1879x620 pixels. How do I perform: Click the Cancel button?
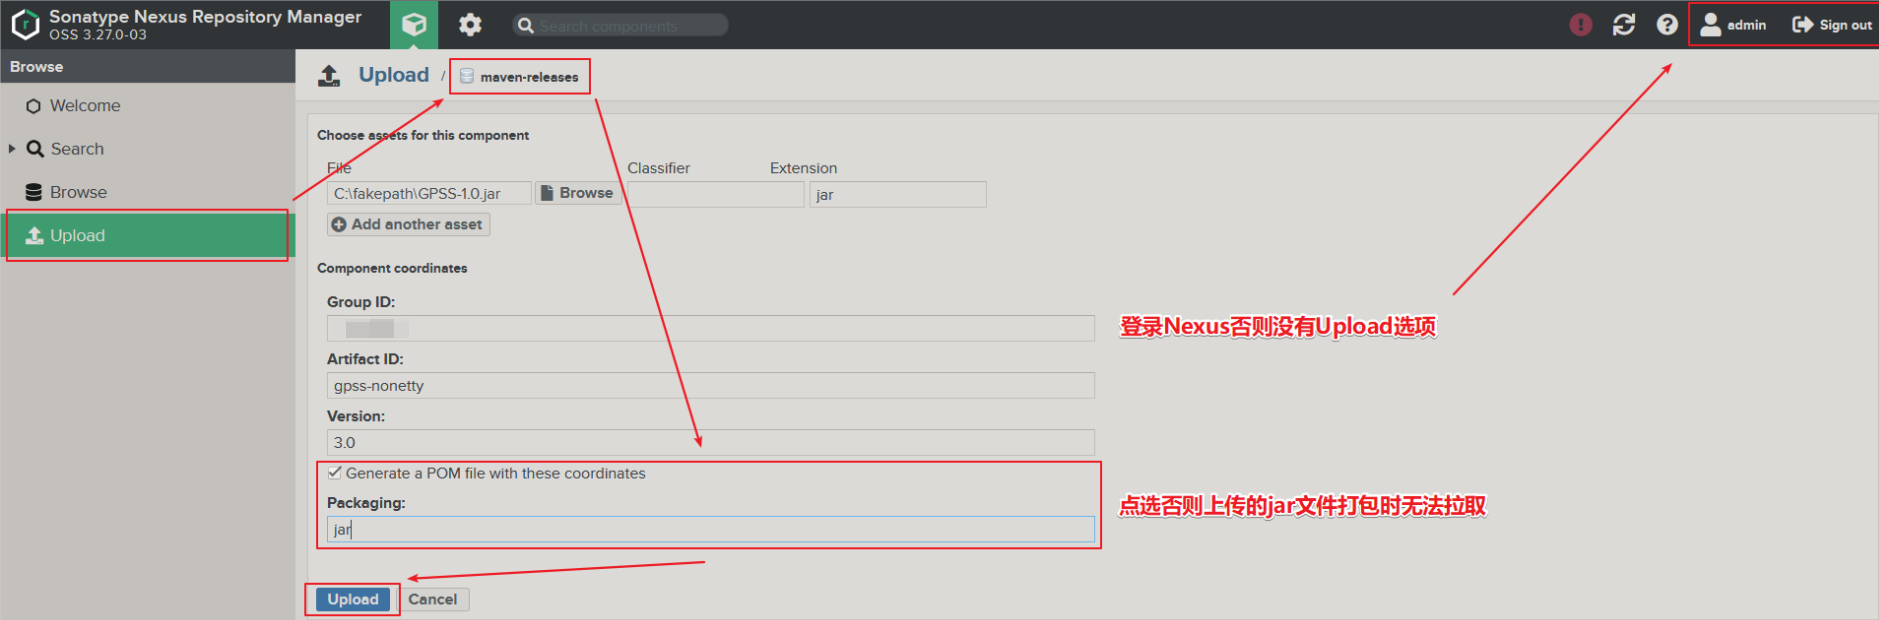(432, 599)
